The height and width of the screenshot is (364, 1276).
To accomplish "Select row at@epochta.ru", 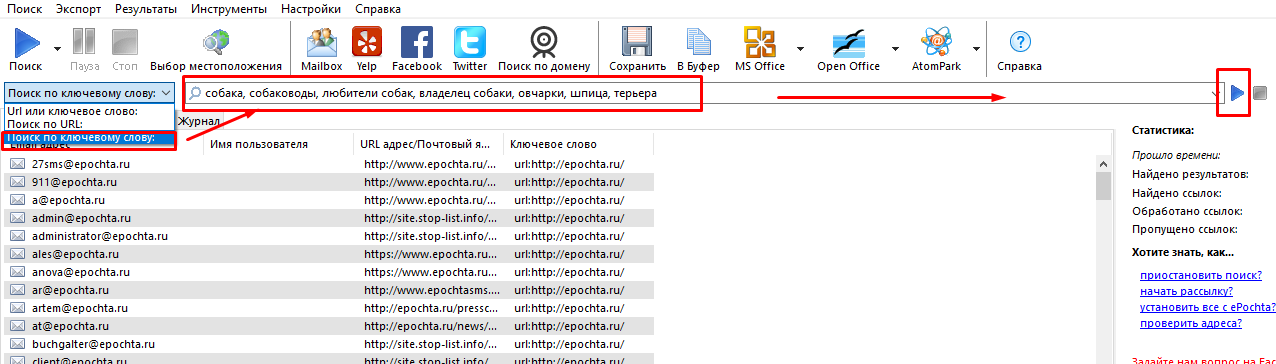I will [x=330, y=325].
